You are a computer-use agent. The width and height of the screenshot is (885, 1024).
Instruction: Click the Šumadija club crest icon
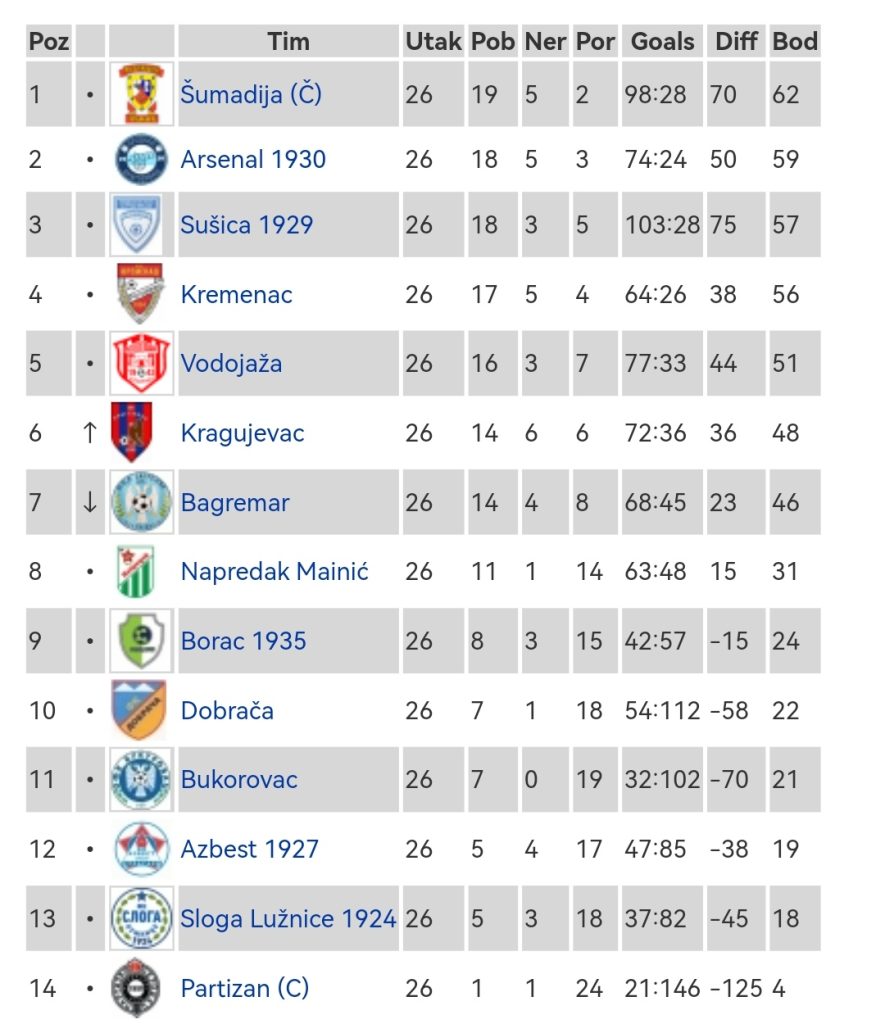pyautogui.click(x=141, y=94)
